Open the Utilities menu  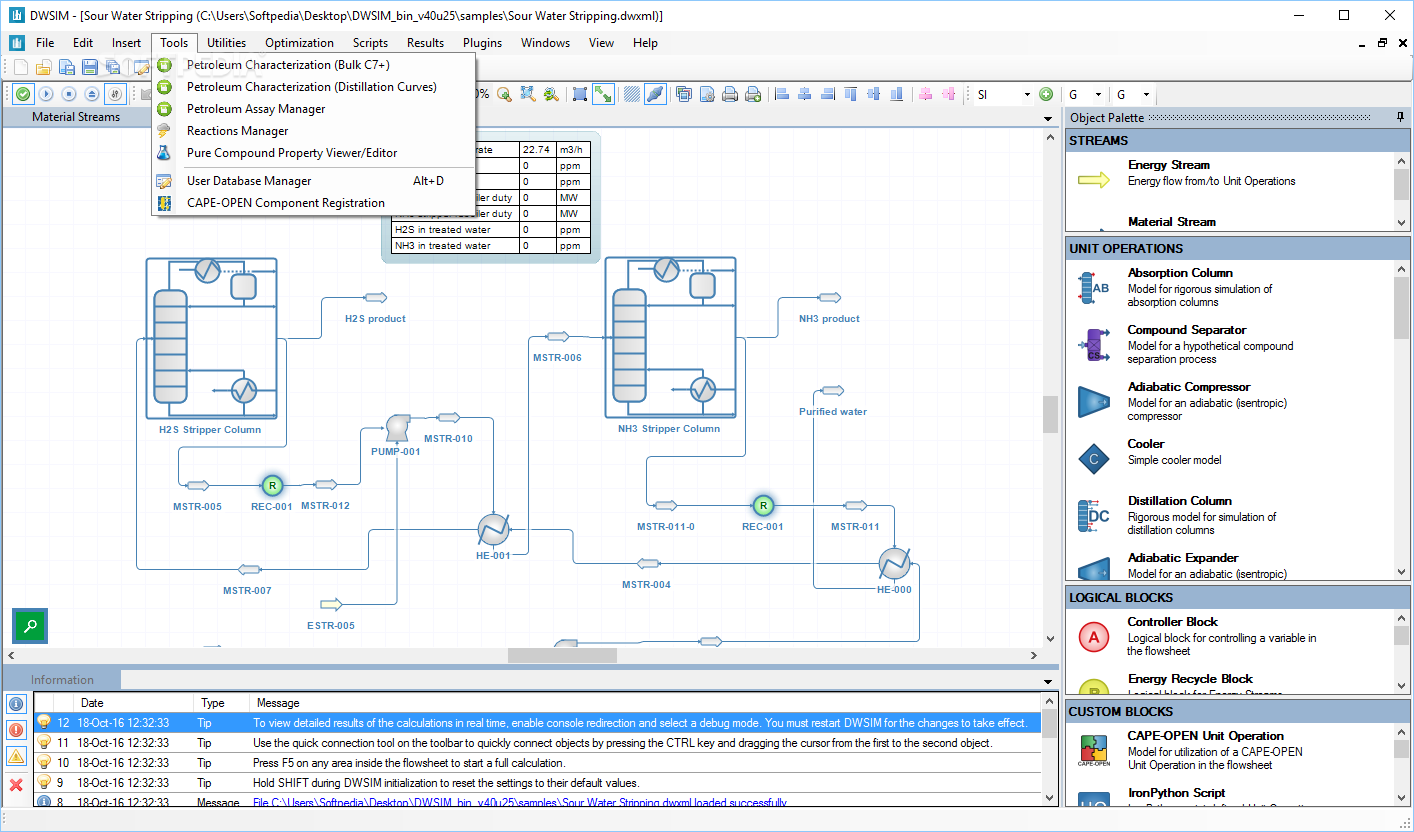227,43
